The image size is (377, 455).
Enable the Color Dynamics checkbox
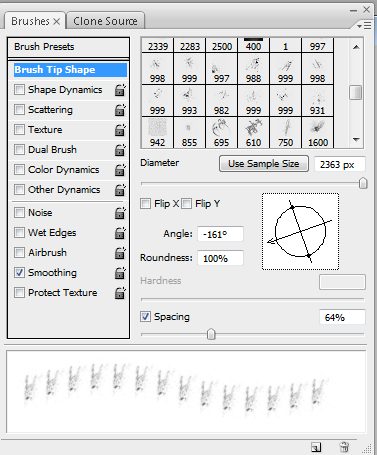click(19, 170)
